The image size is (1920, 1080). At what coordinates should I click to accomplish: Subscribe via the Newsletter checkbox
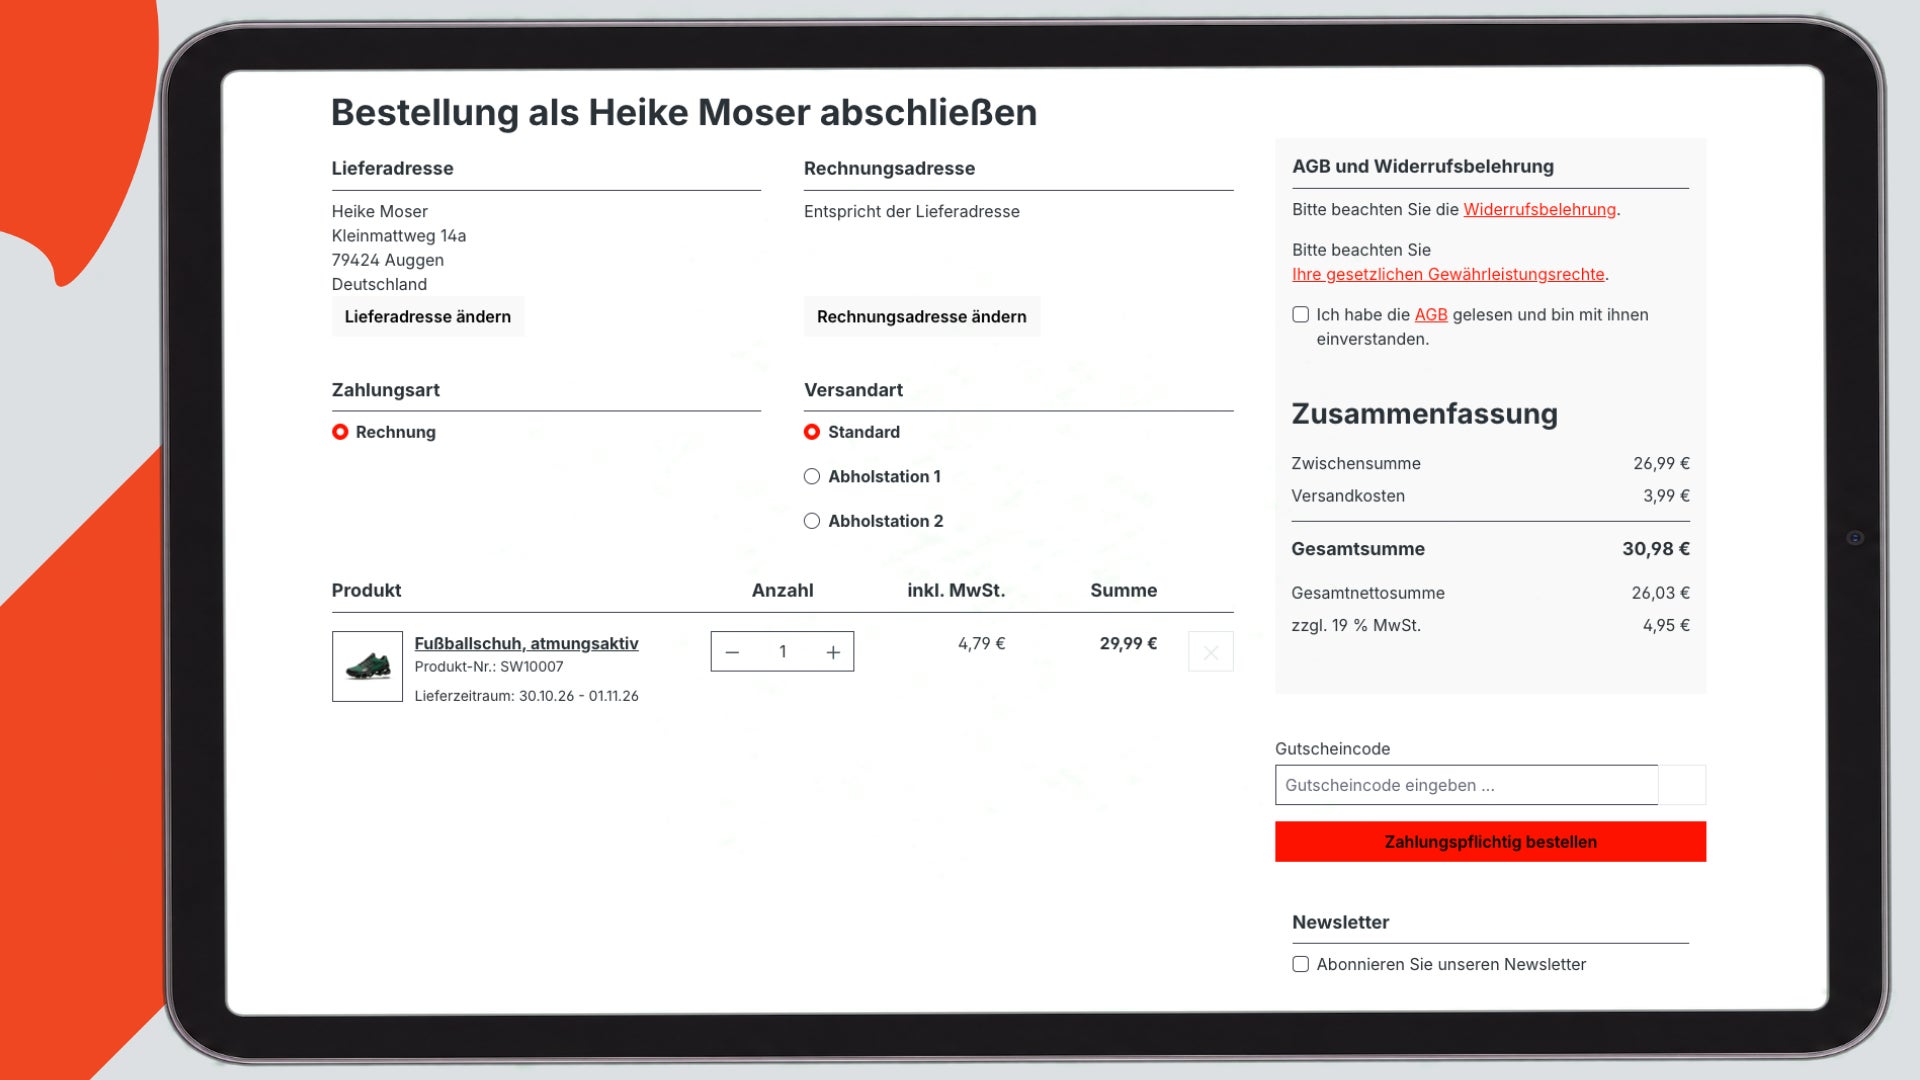(1300, 964)
